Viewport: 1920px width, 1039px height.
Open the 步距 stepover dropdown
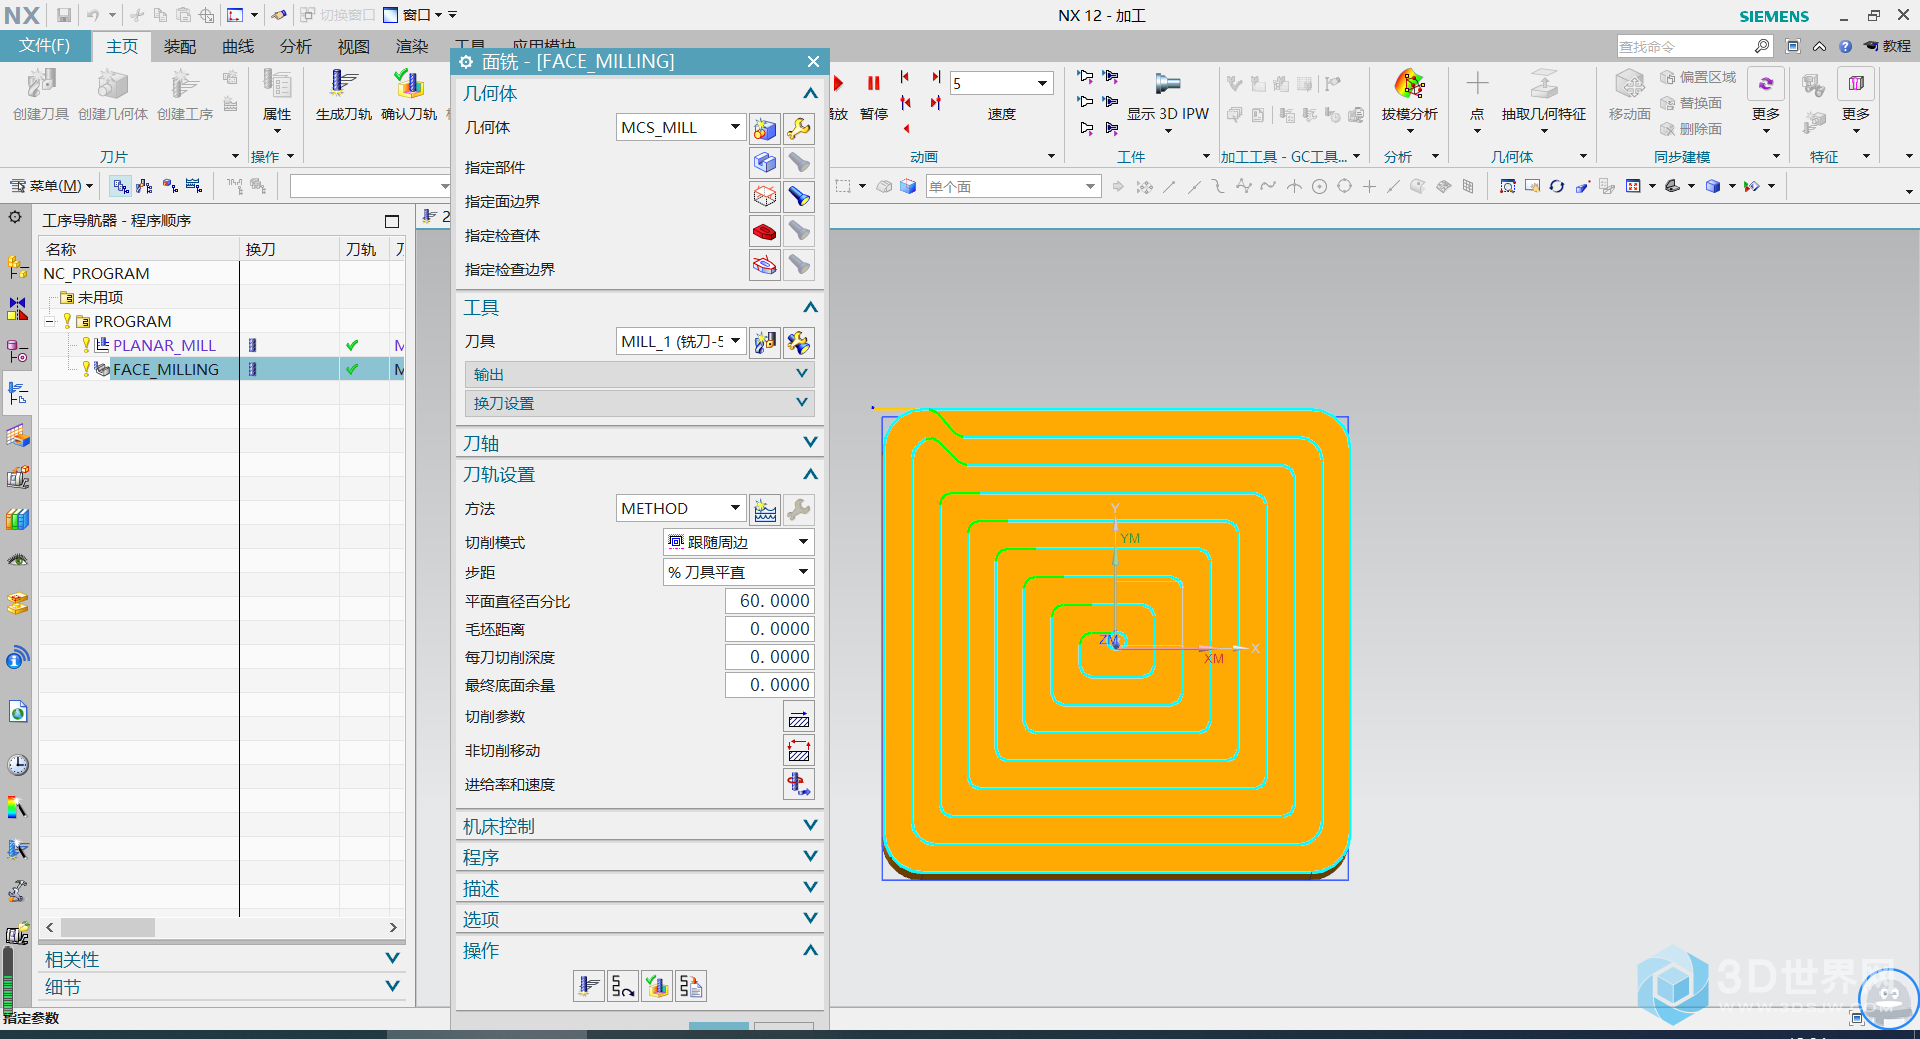(803, 572)
